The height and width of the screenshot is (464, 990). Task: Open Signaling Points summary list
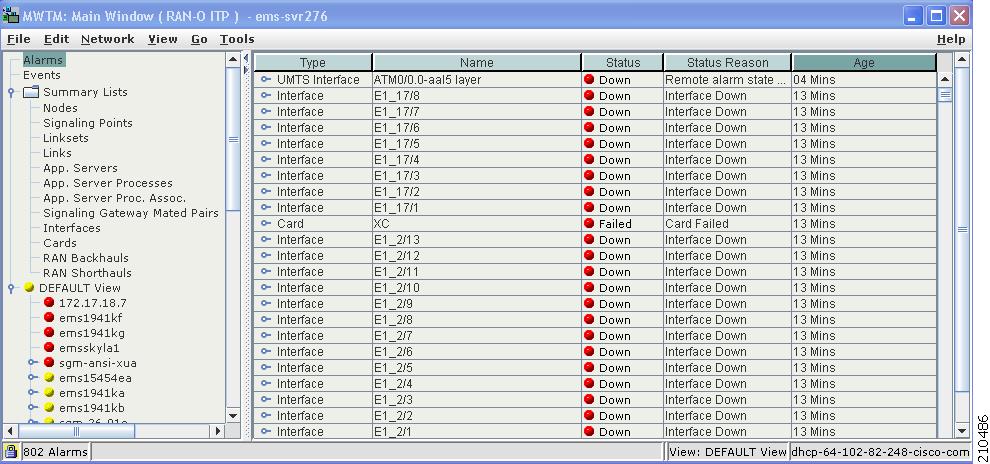coord(88,123)
